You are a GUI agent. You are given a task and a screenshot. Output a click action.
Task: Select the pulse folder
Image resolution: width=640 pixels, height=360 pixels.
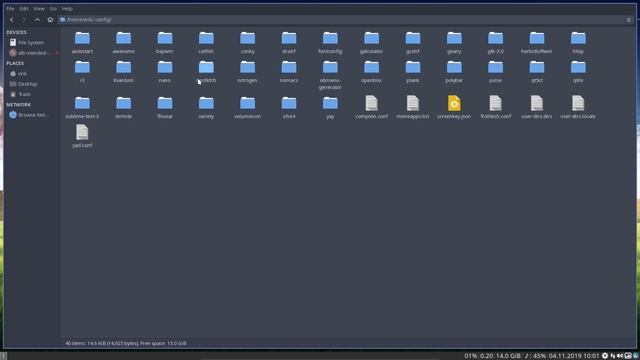point(496,71)
